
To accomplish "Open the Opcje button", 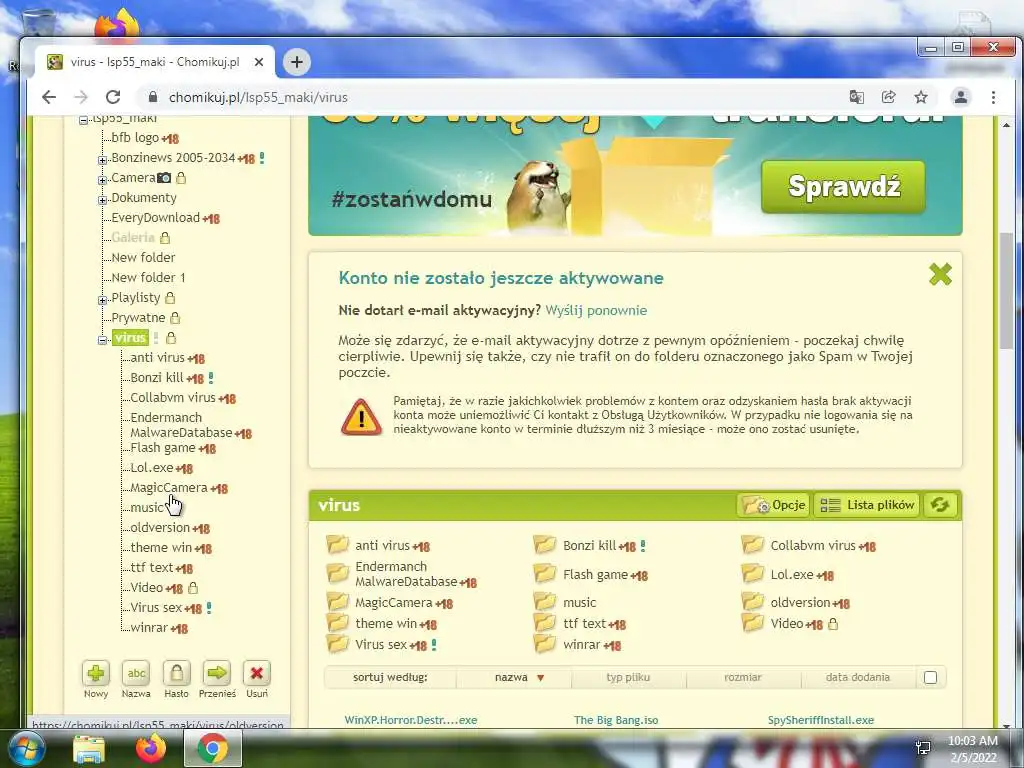I will tap(774, 505).
